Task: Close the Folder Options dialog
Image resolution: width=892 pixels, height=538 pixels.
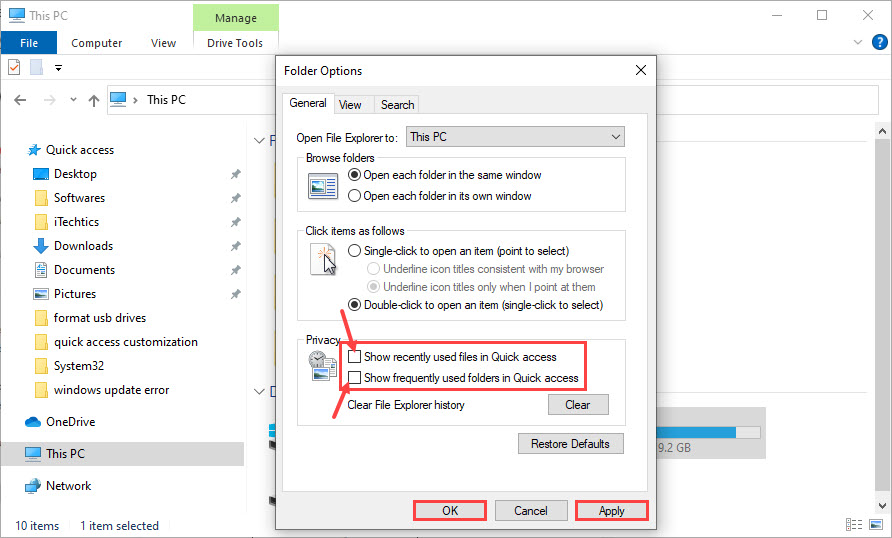Action: click(641, 70)
